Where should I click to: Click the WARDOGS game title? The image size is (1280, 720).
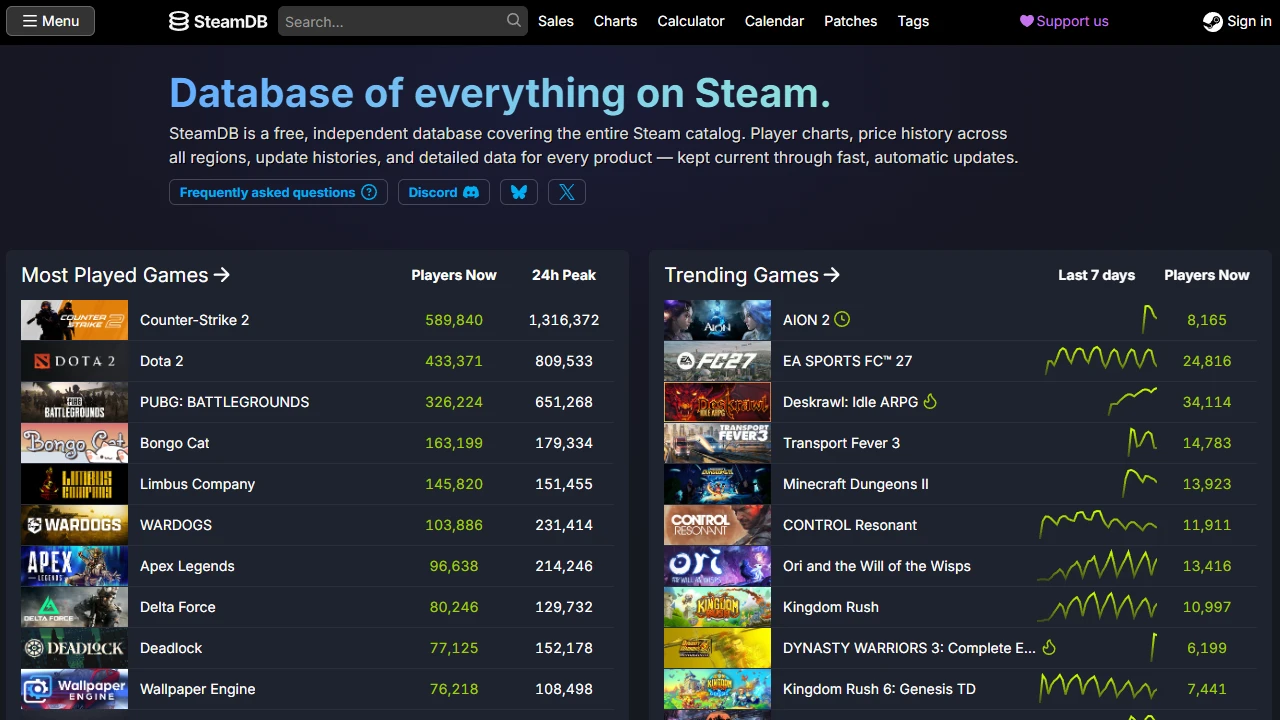tap(176, 525)
